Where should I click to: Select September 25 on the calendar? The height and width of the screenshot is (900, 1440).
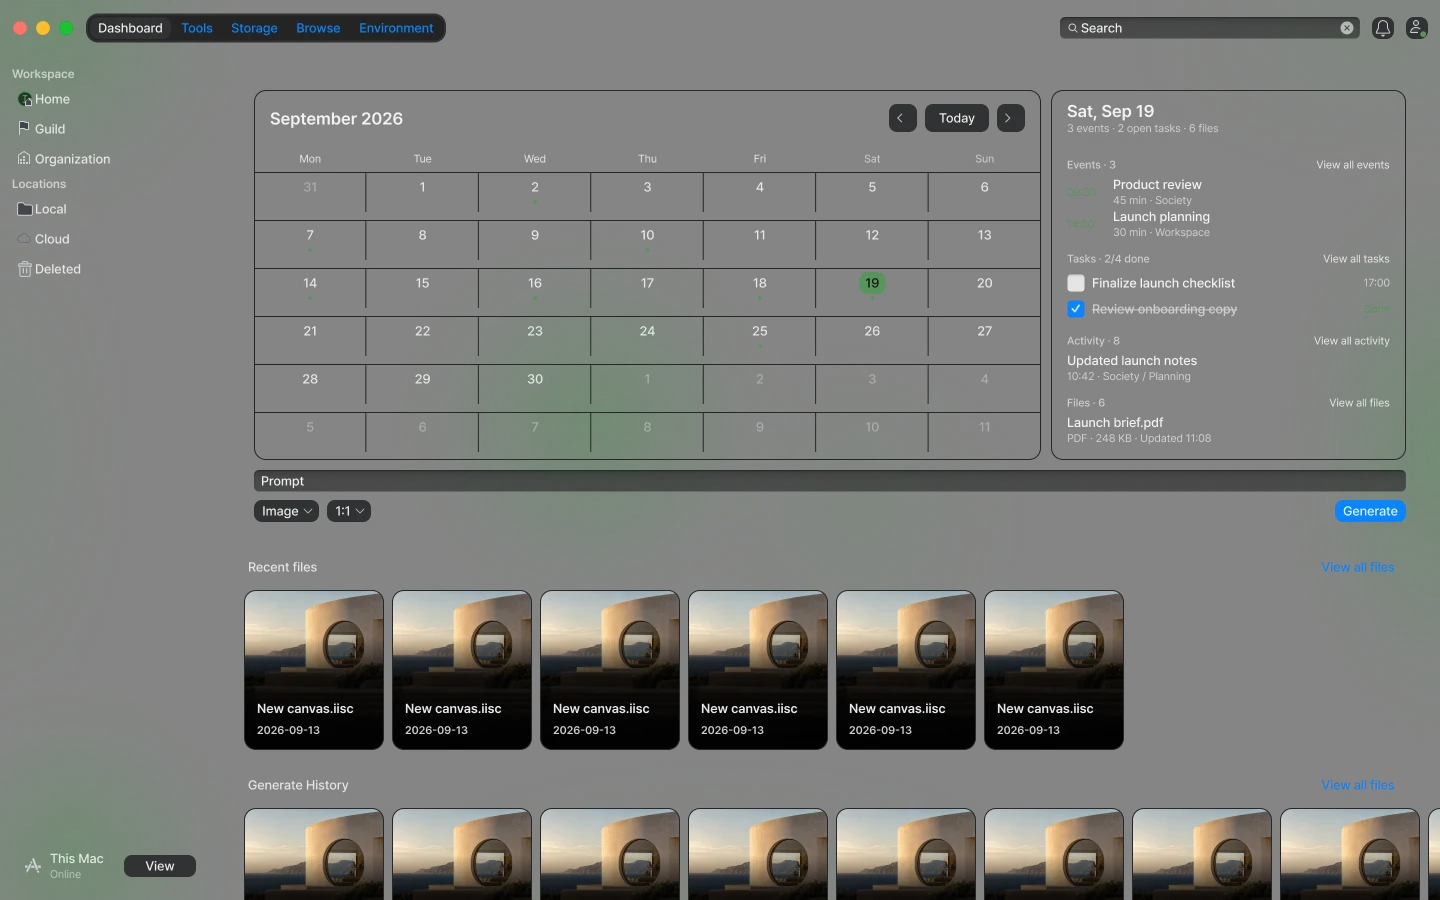coord(760,340)
